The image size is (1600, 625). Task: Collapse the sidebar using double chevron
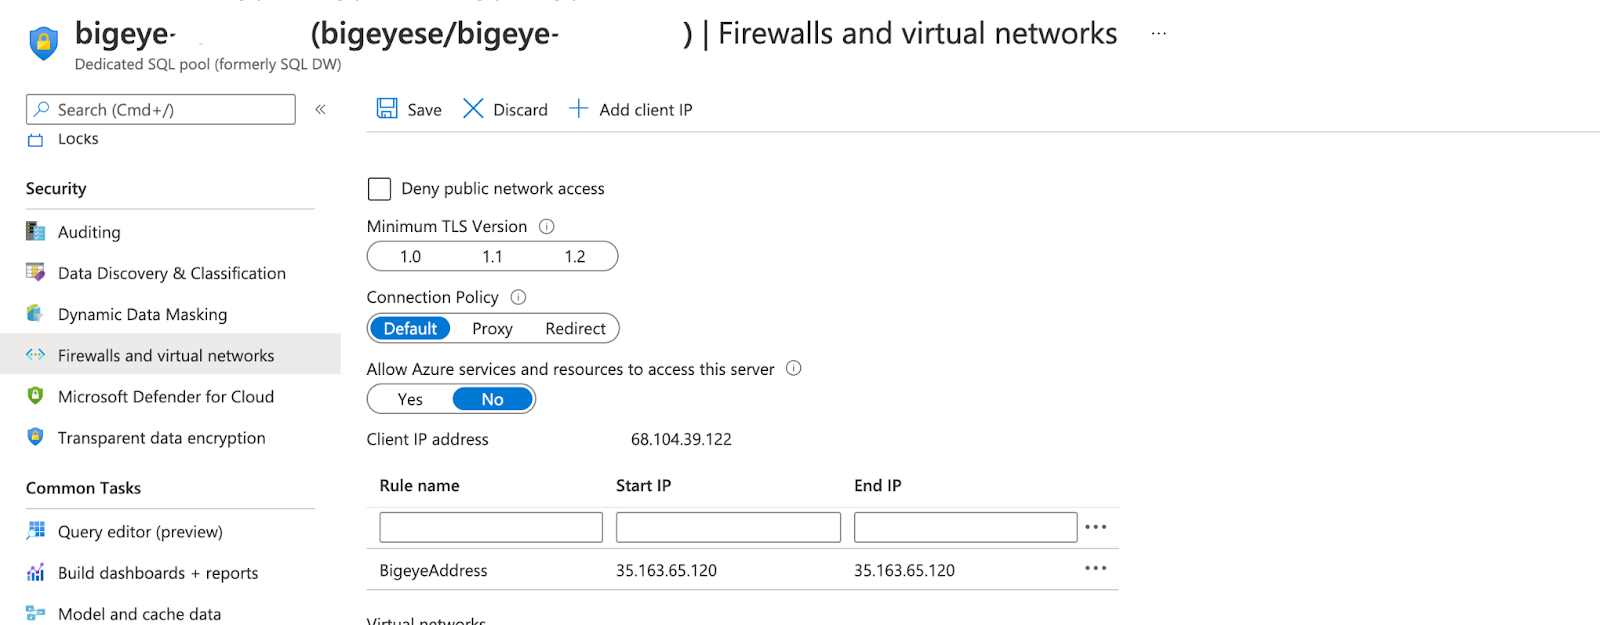coord(321,109)
